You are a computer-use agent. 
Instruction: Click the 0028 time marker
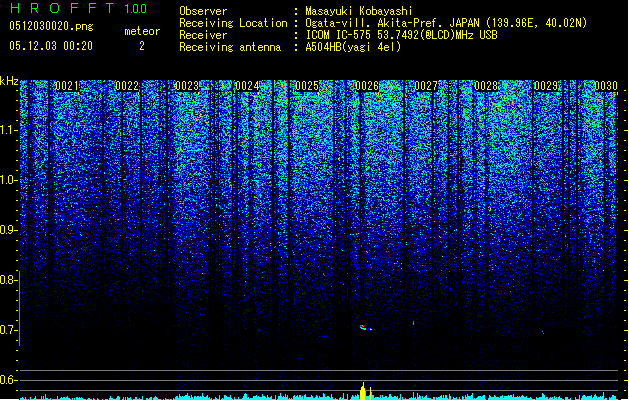(x=486, y=86)
